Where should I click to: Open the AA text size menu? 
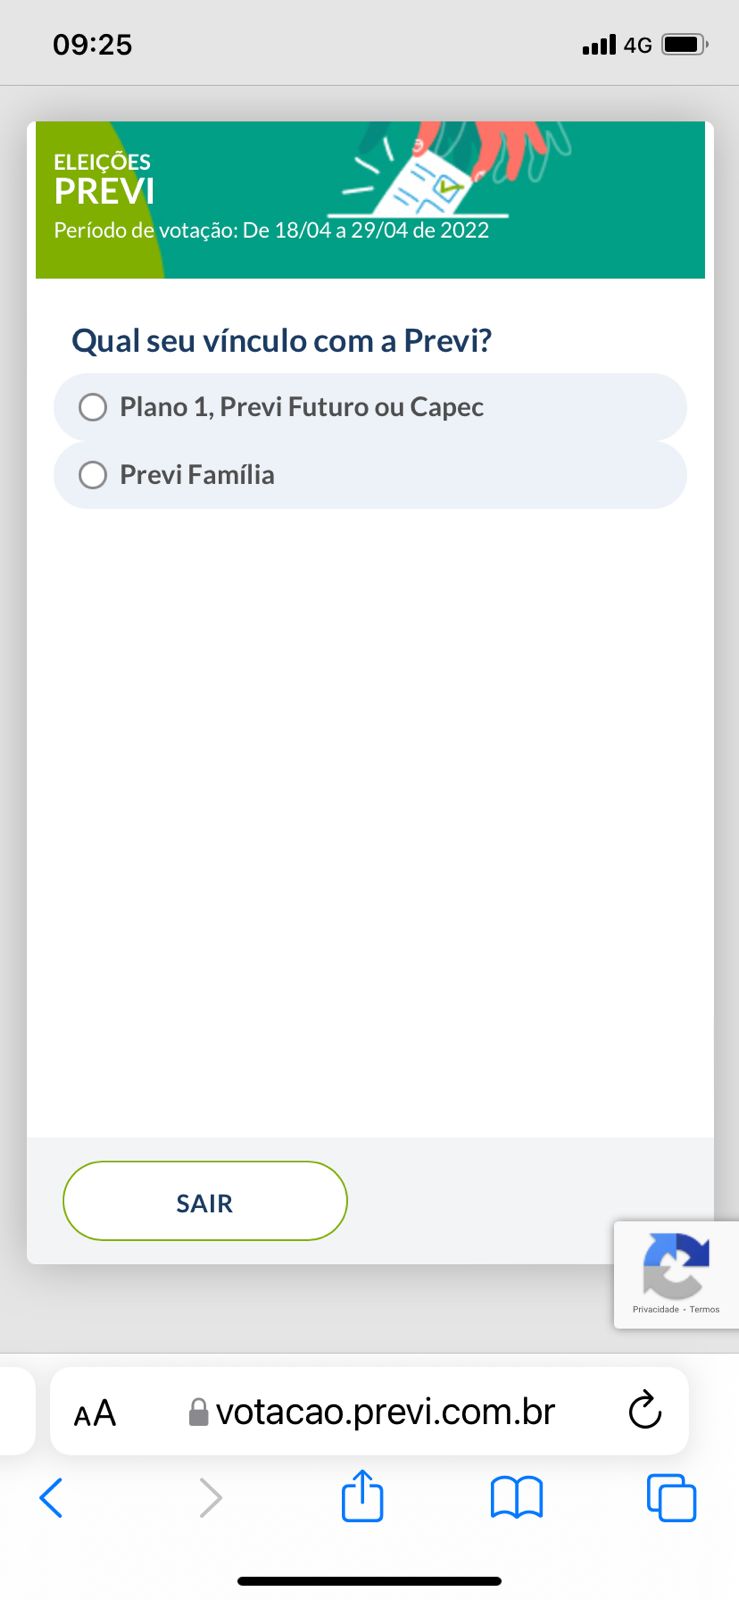coord(95,1413)
